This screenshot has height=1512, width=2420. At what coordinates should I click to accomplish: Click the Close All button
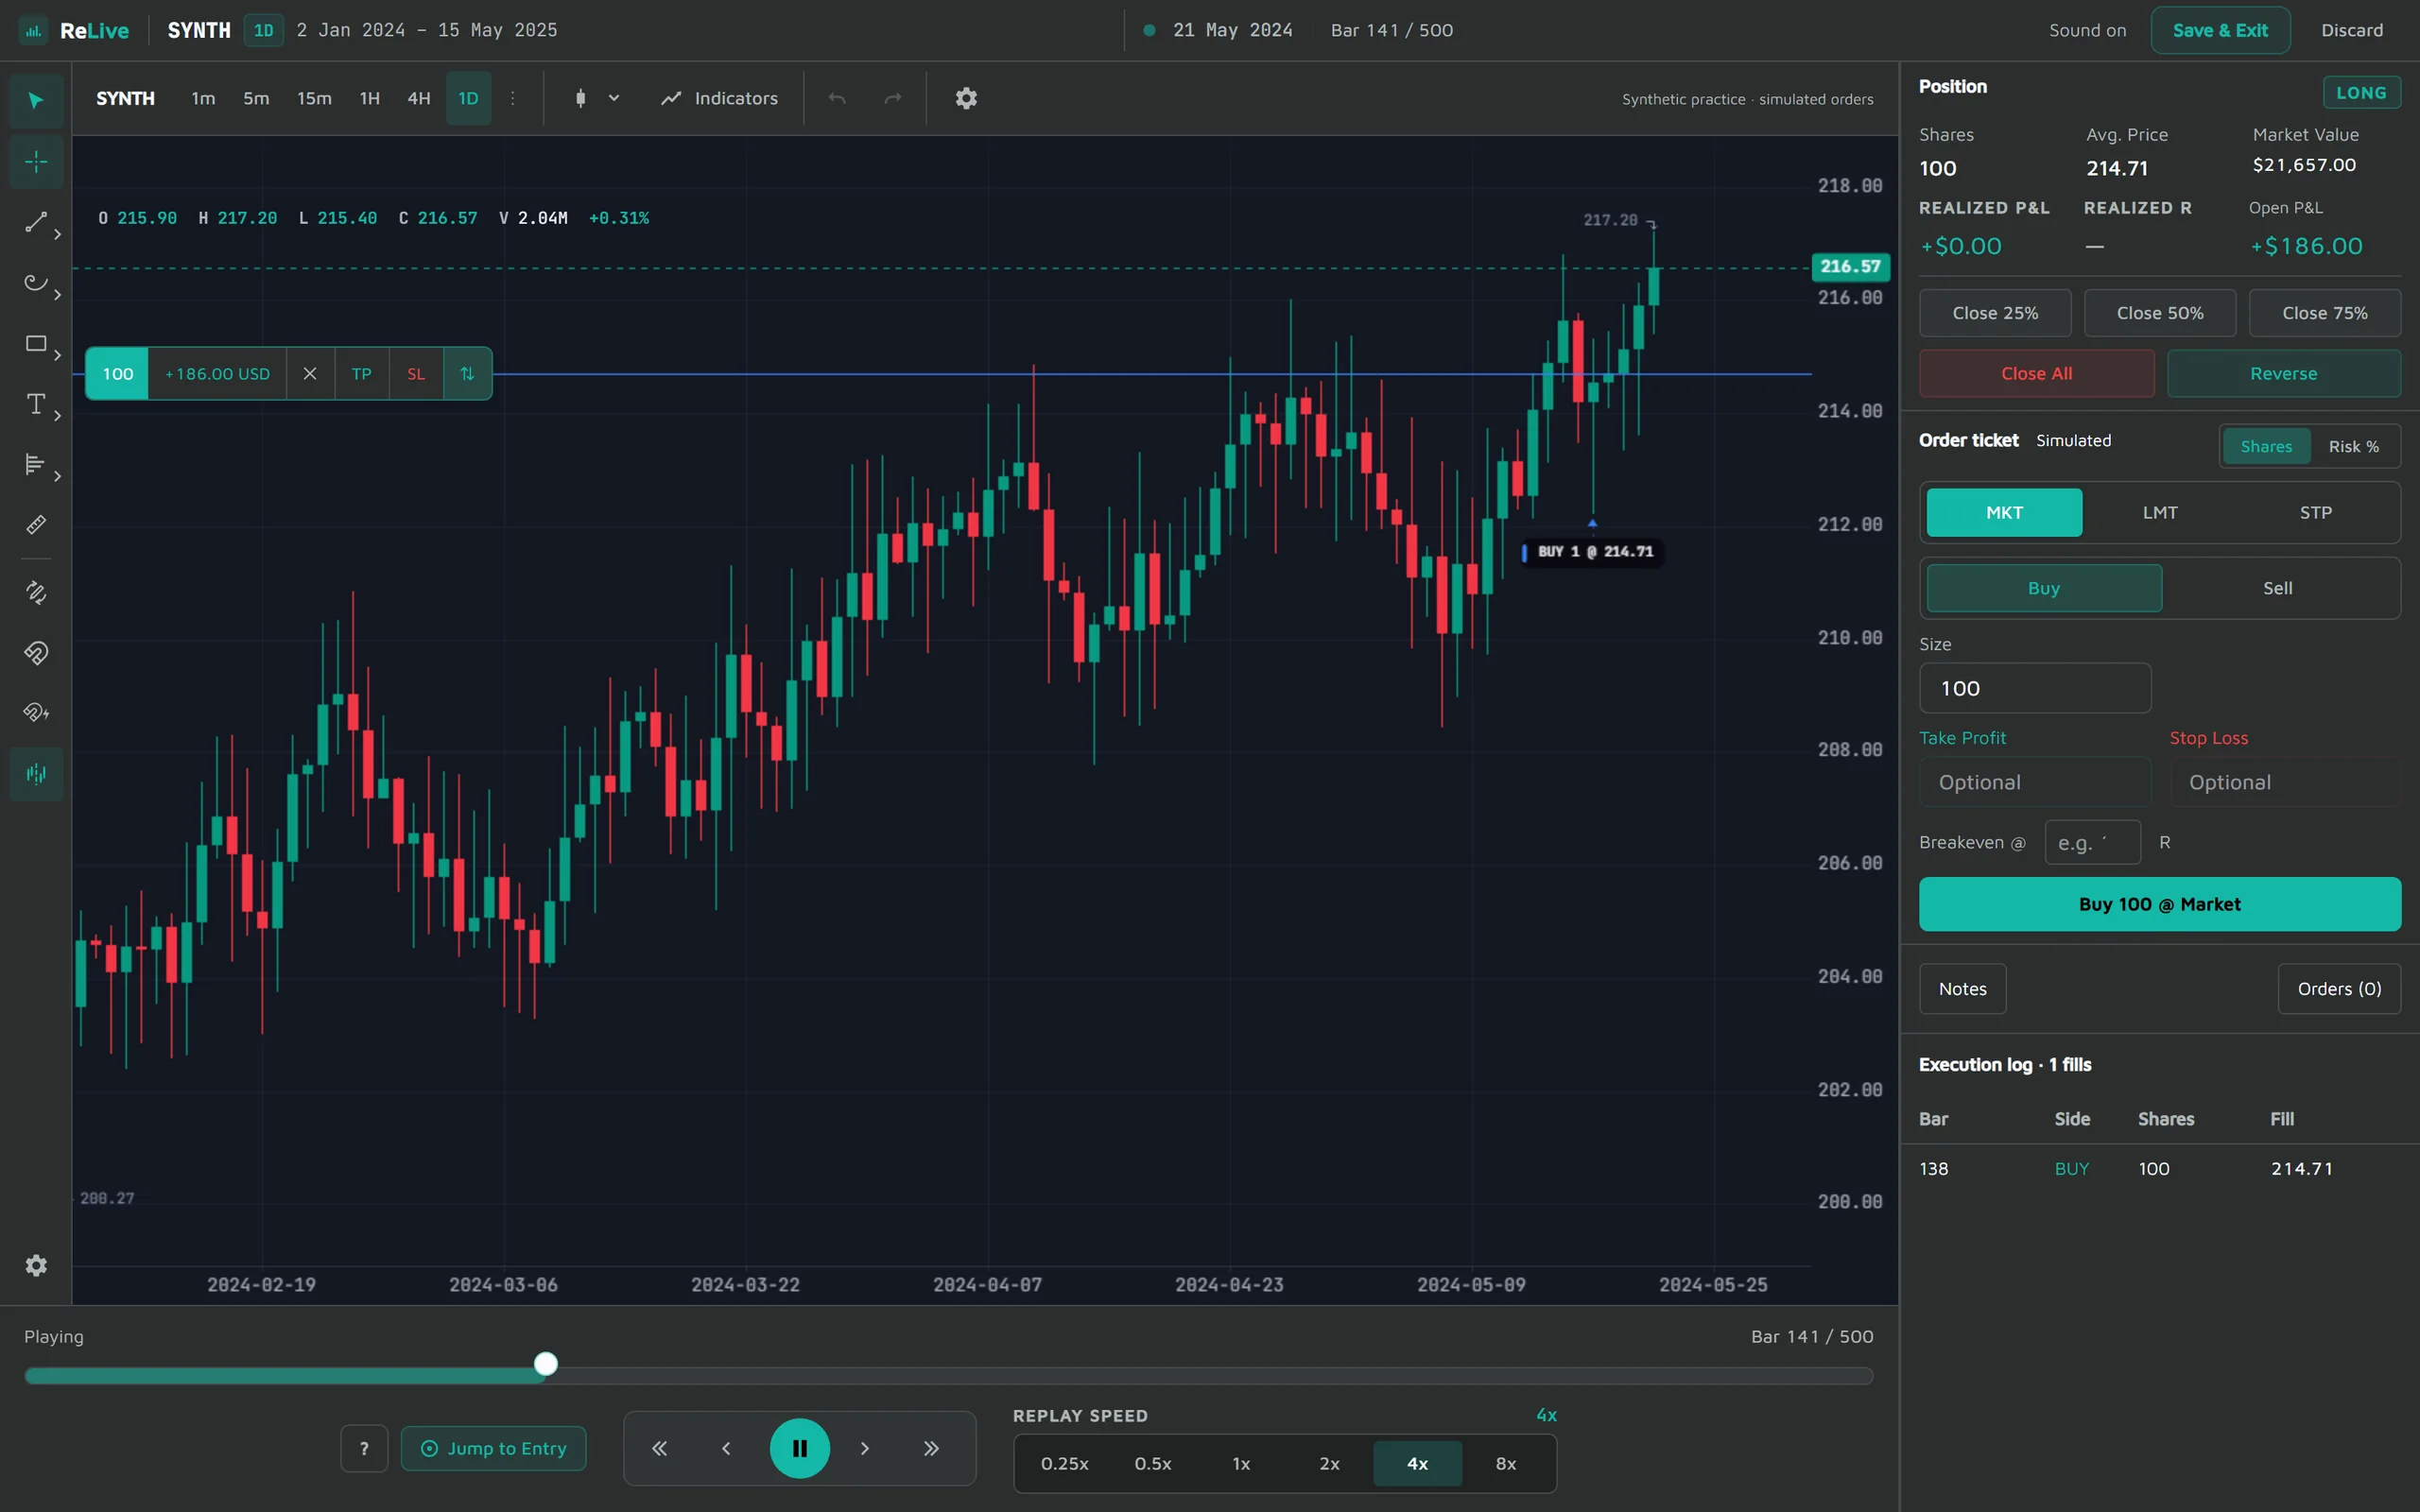(2036, 373)
